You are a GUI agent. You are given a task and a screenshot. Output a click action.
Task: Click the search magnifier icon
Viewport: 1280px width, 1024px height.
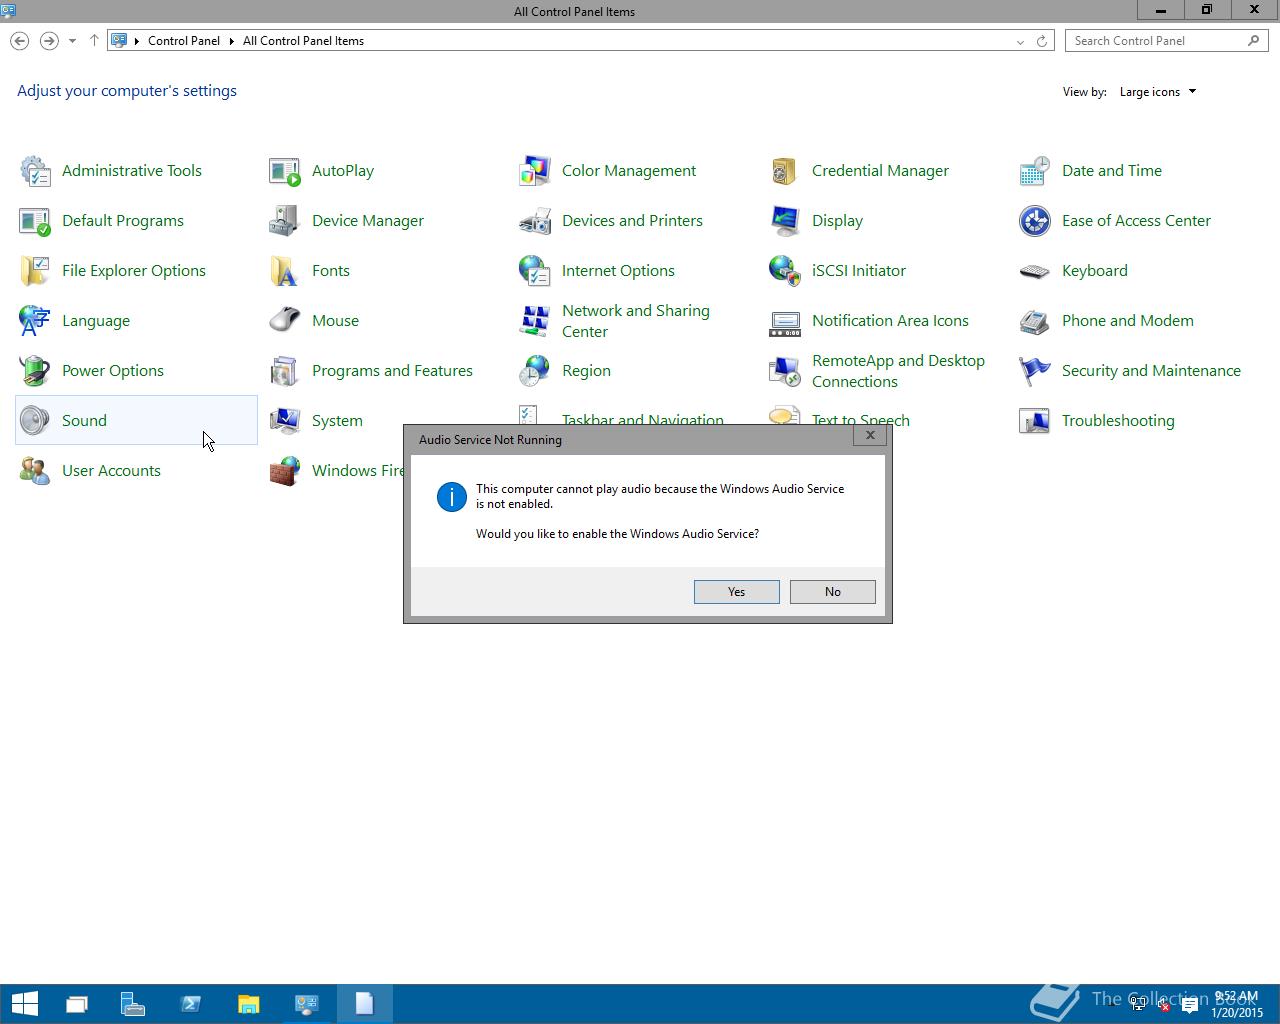point(1254,41)
